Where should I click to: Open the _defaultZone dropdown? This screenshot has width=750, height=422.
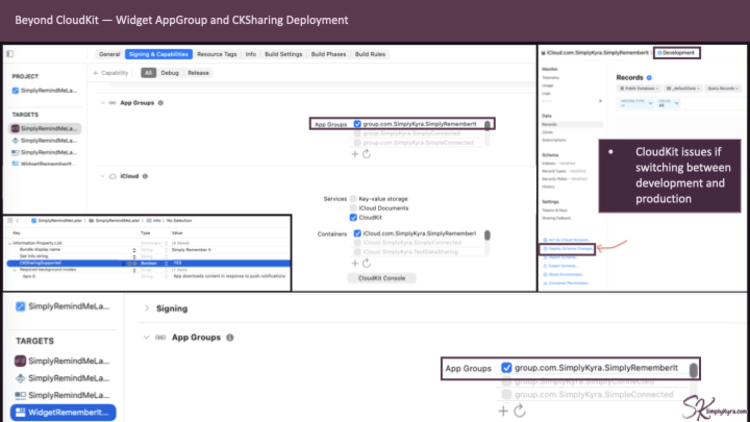pyautogui.click(x=684, y=89)
